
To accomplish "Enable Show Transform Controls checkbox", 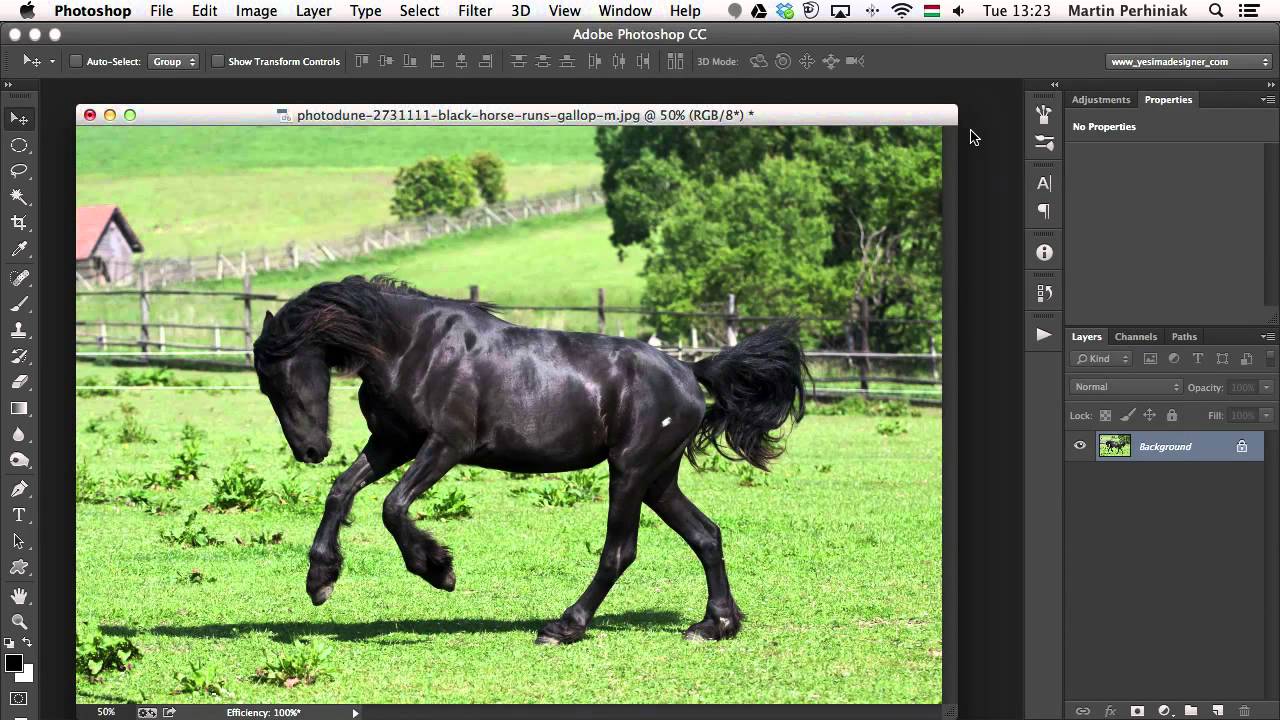I will [x=217, y=61].
